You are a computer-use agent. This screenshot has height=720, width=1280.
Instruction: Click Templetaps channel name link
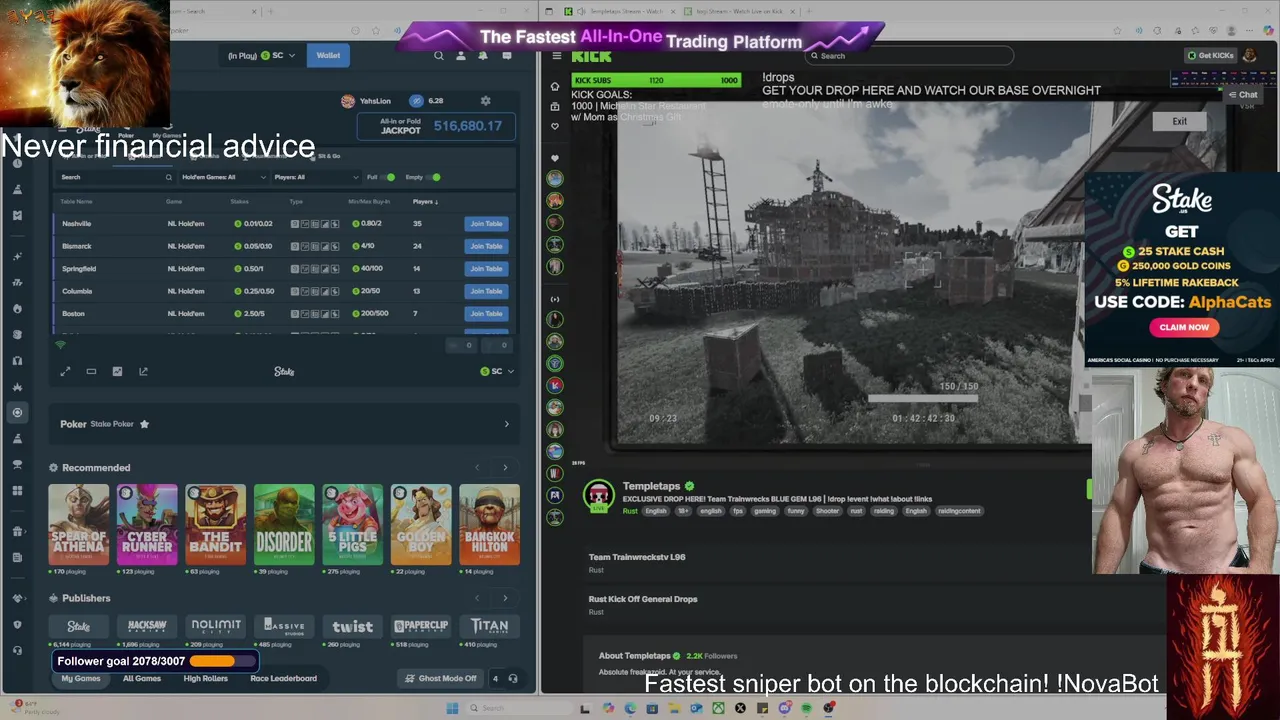651,486
